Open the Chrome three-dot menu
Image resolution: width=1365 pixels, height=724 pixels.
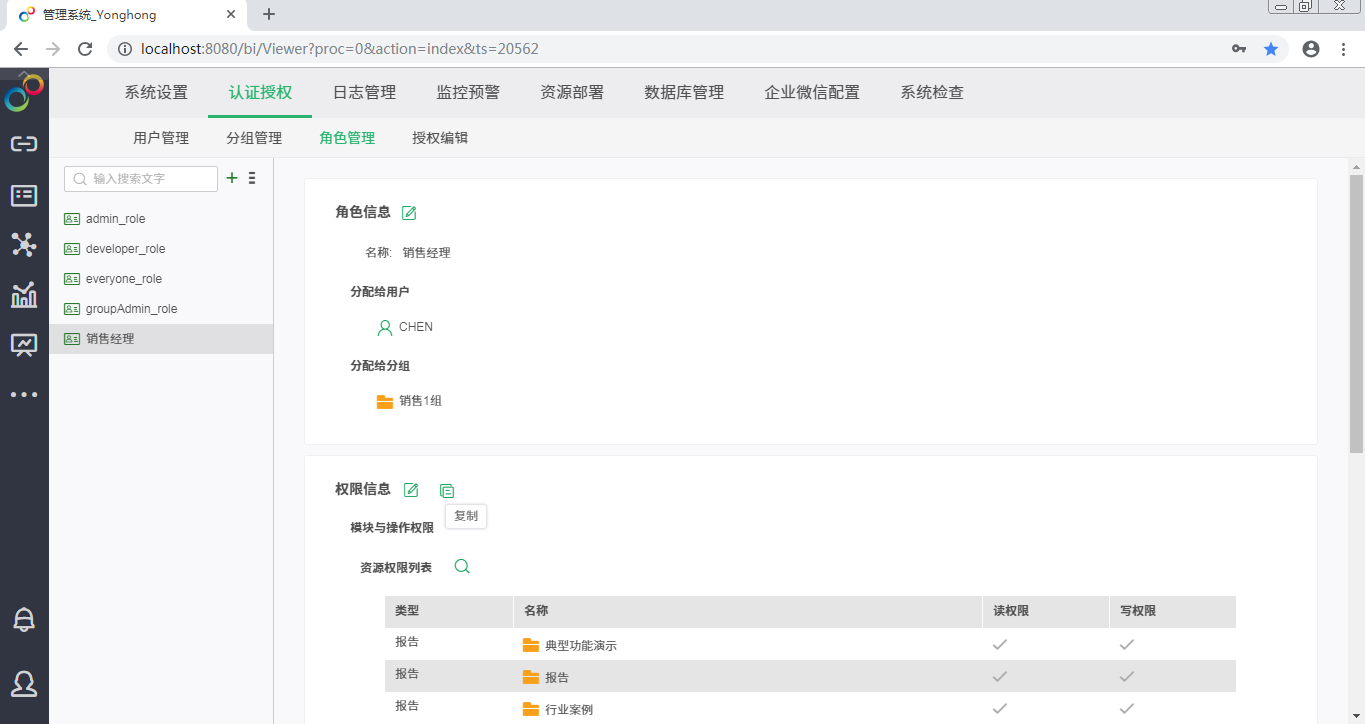[1343, 49]
